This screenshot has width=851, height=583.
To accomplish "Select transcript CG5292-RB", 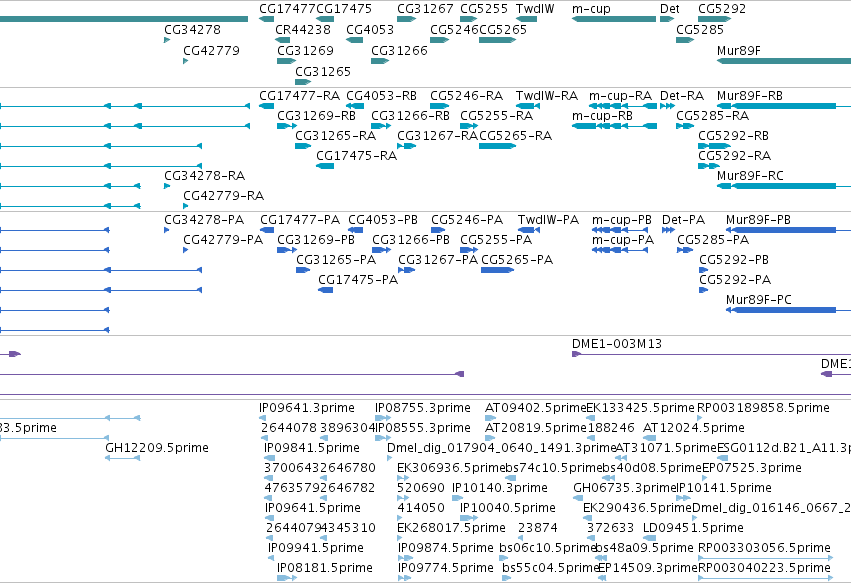I will (714, 146).
